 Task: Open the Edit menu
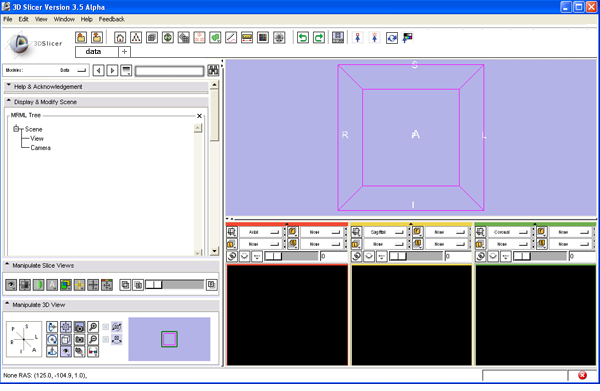click(24, 19)
